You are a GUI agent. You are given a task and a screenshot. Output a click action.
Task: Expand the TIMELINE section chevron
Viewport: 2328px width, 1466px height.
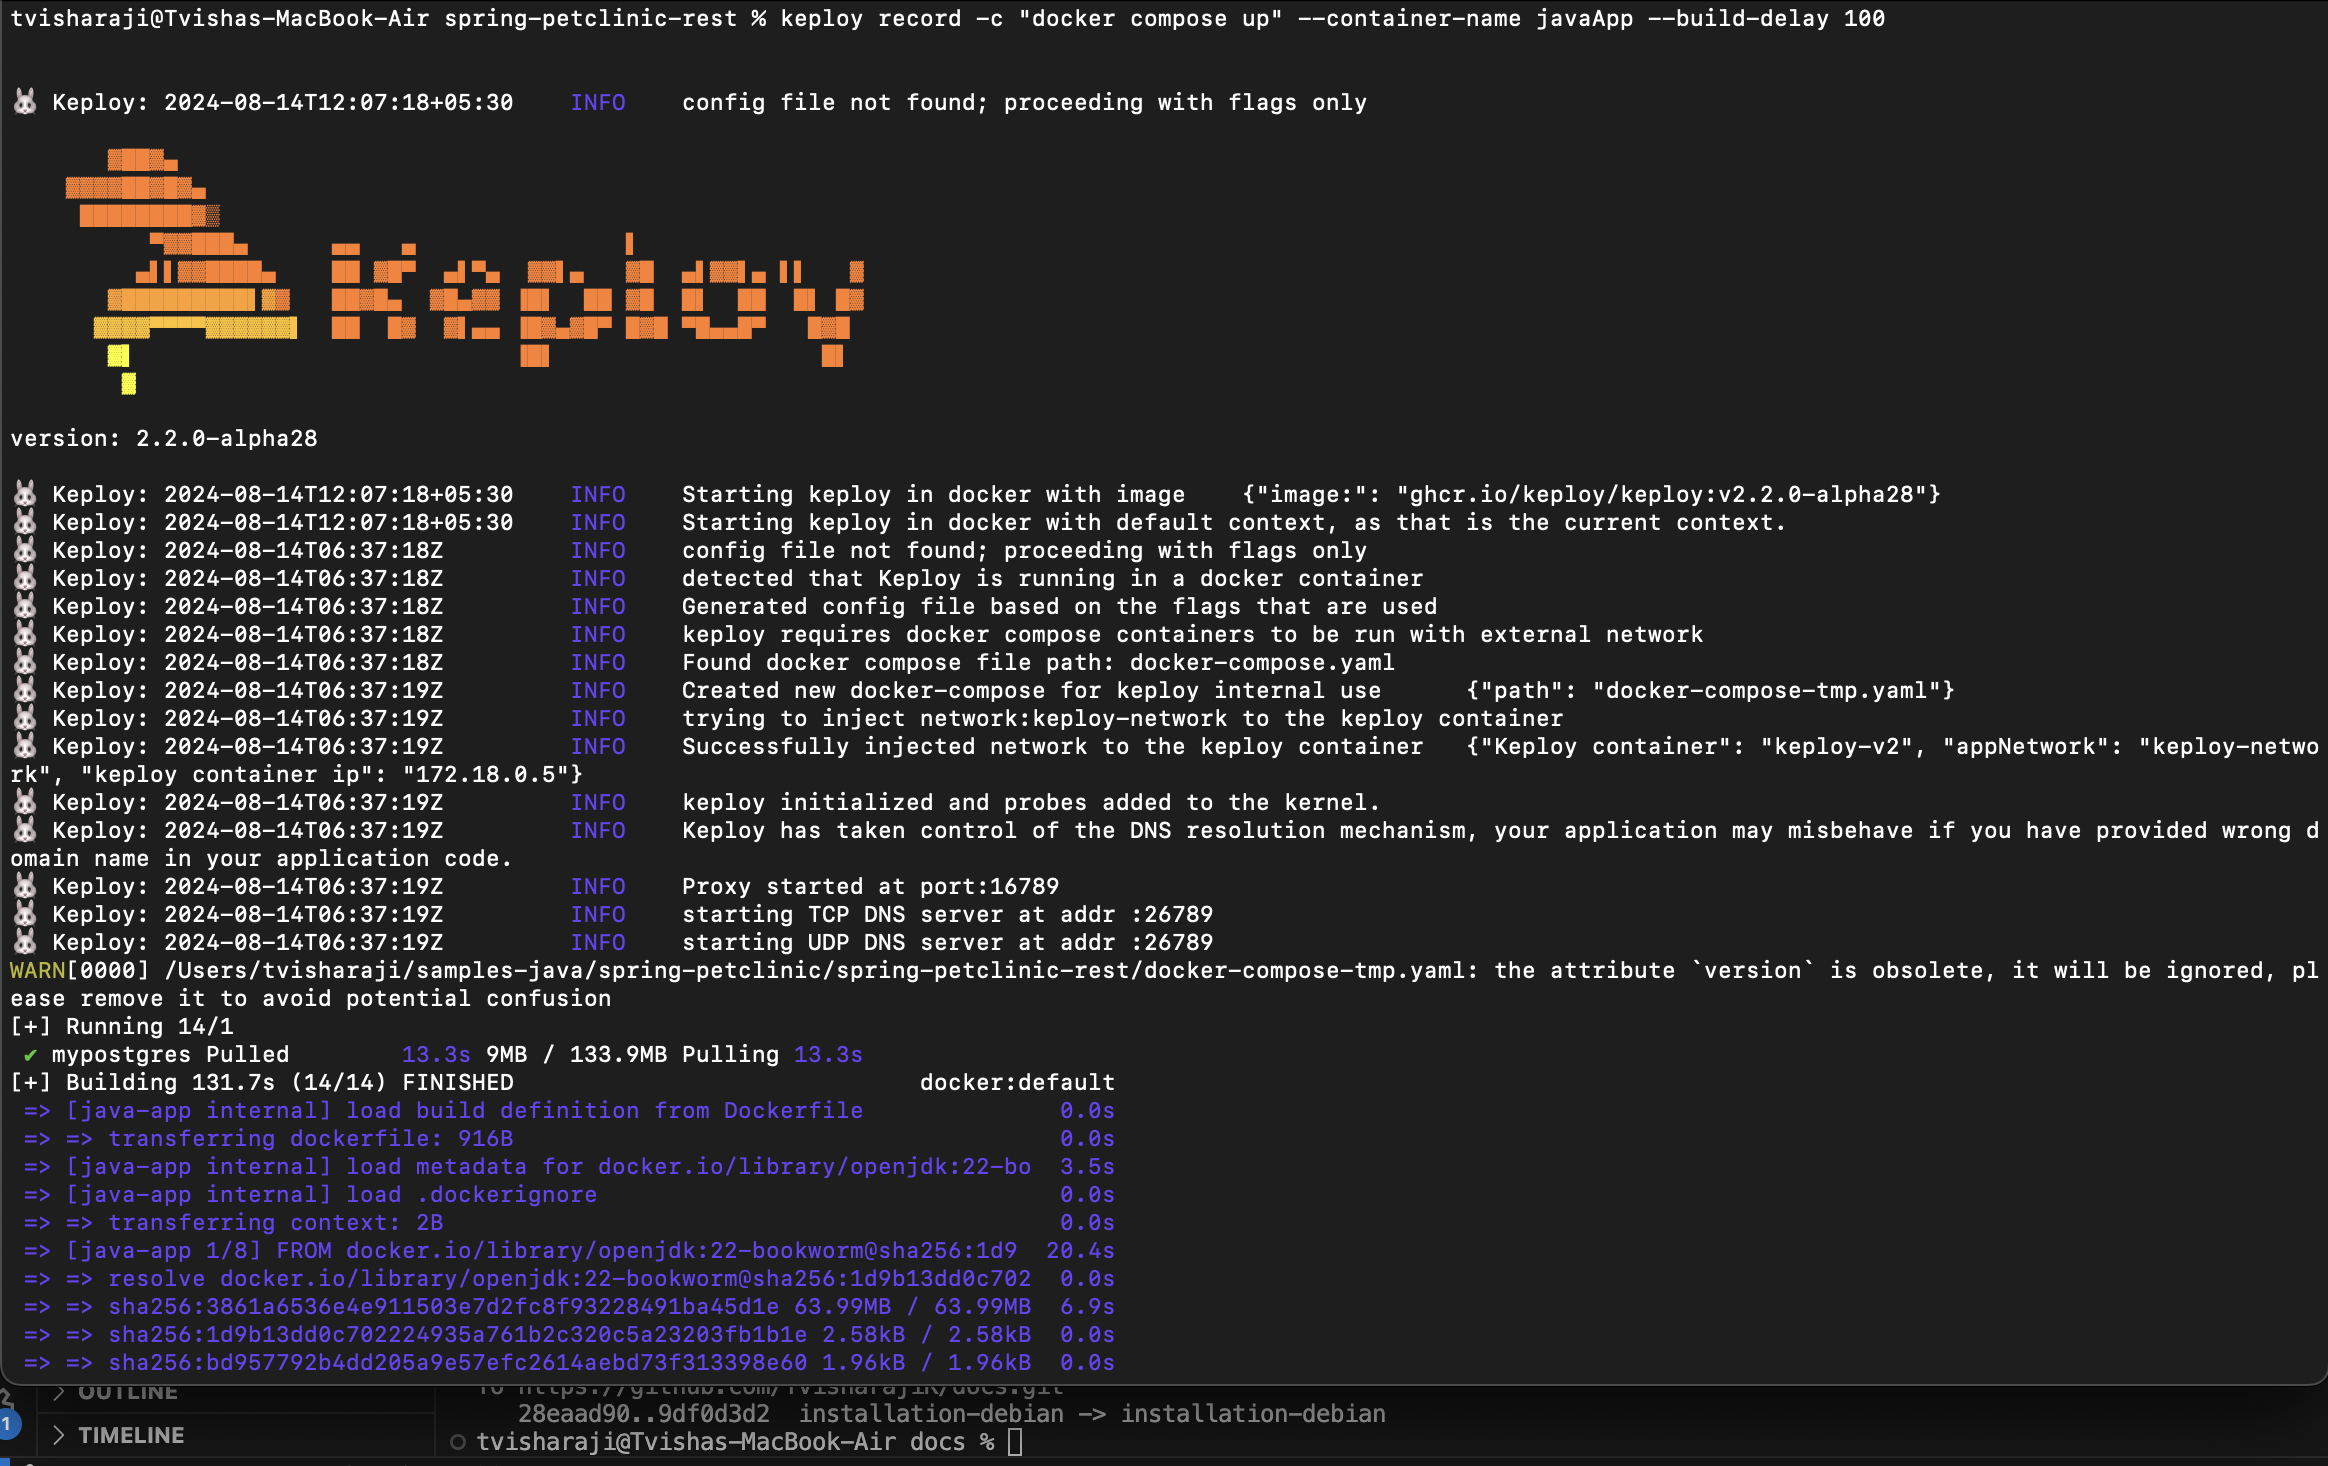[58, 1435]
